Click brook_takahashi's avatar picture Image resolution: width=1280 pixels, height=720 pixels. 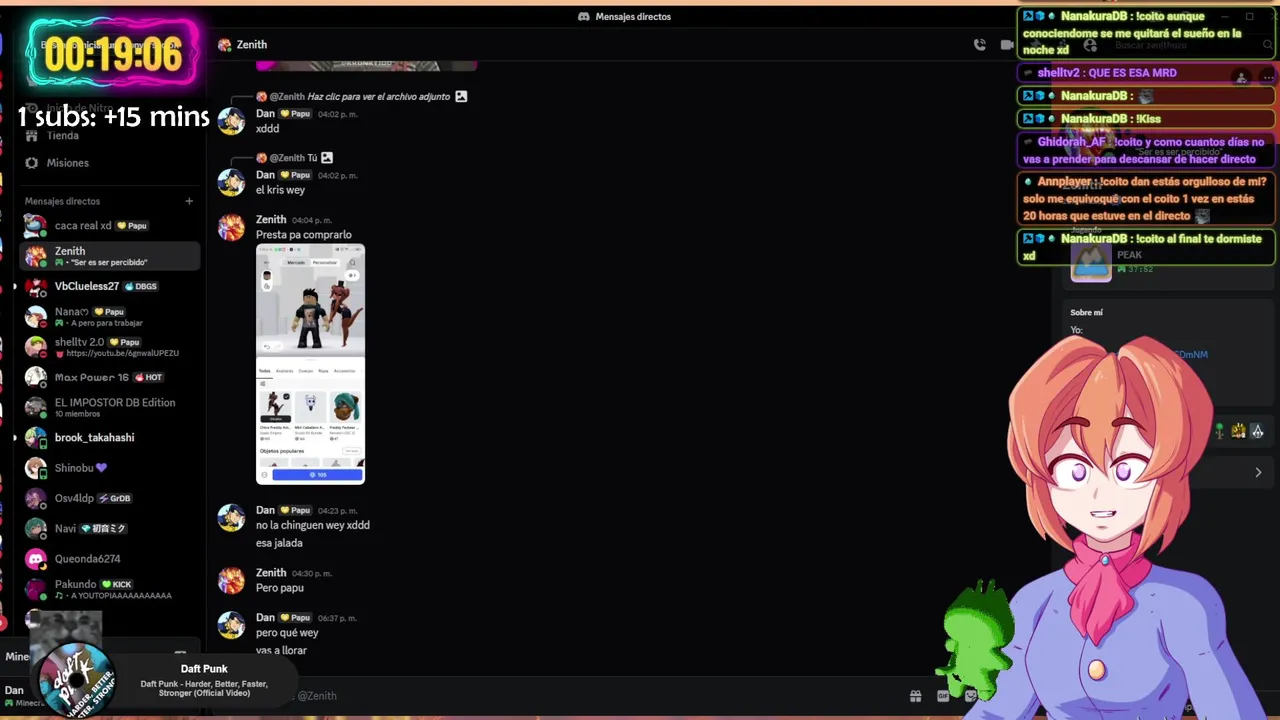pos(36,438)
